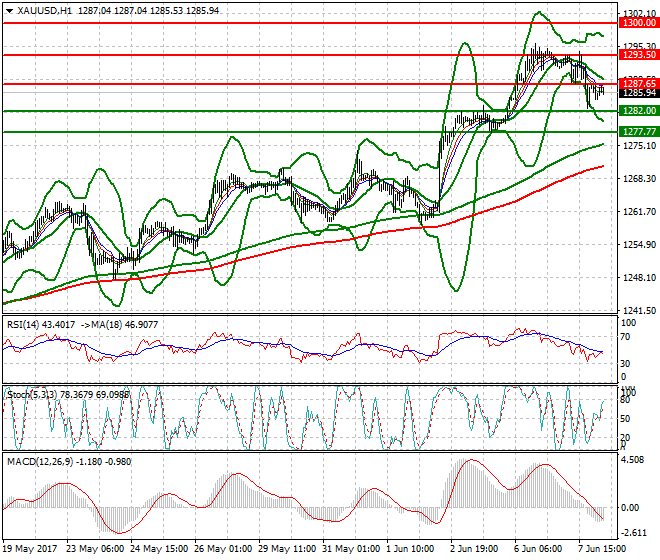660x560 pixels.
Task: Click the RSI scale level 70
Action: coord(625,337)
